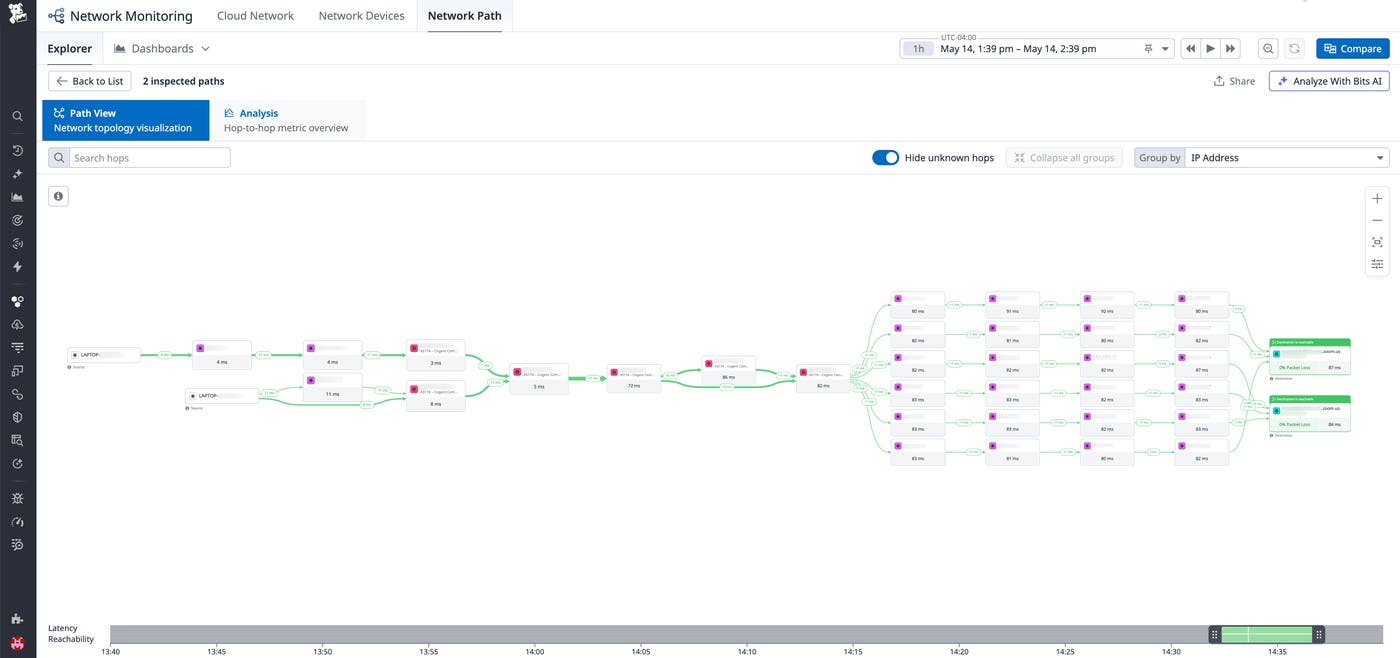Select the hop node showing 86 ms
Image resolution: width=1400 pixels, height=658 pixels.
click(x=728, y=370)
